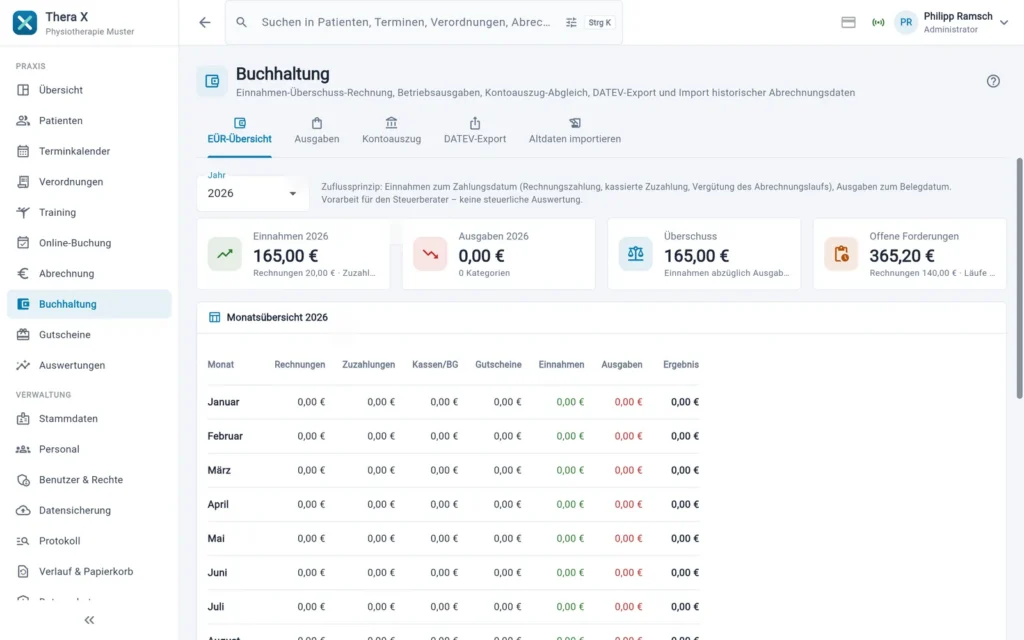Screen dimensions: 1024x640
Task: Expand the Philipp Ramsch account menu
Action: click(1004, 22)
